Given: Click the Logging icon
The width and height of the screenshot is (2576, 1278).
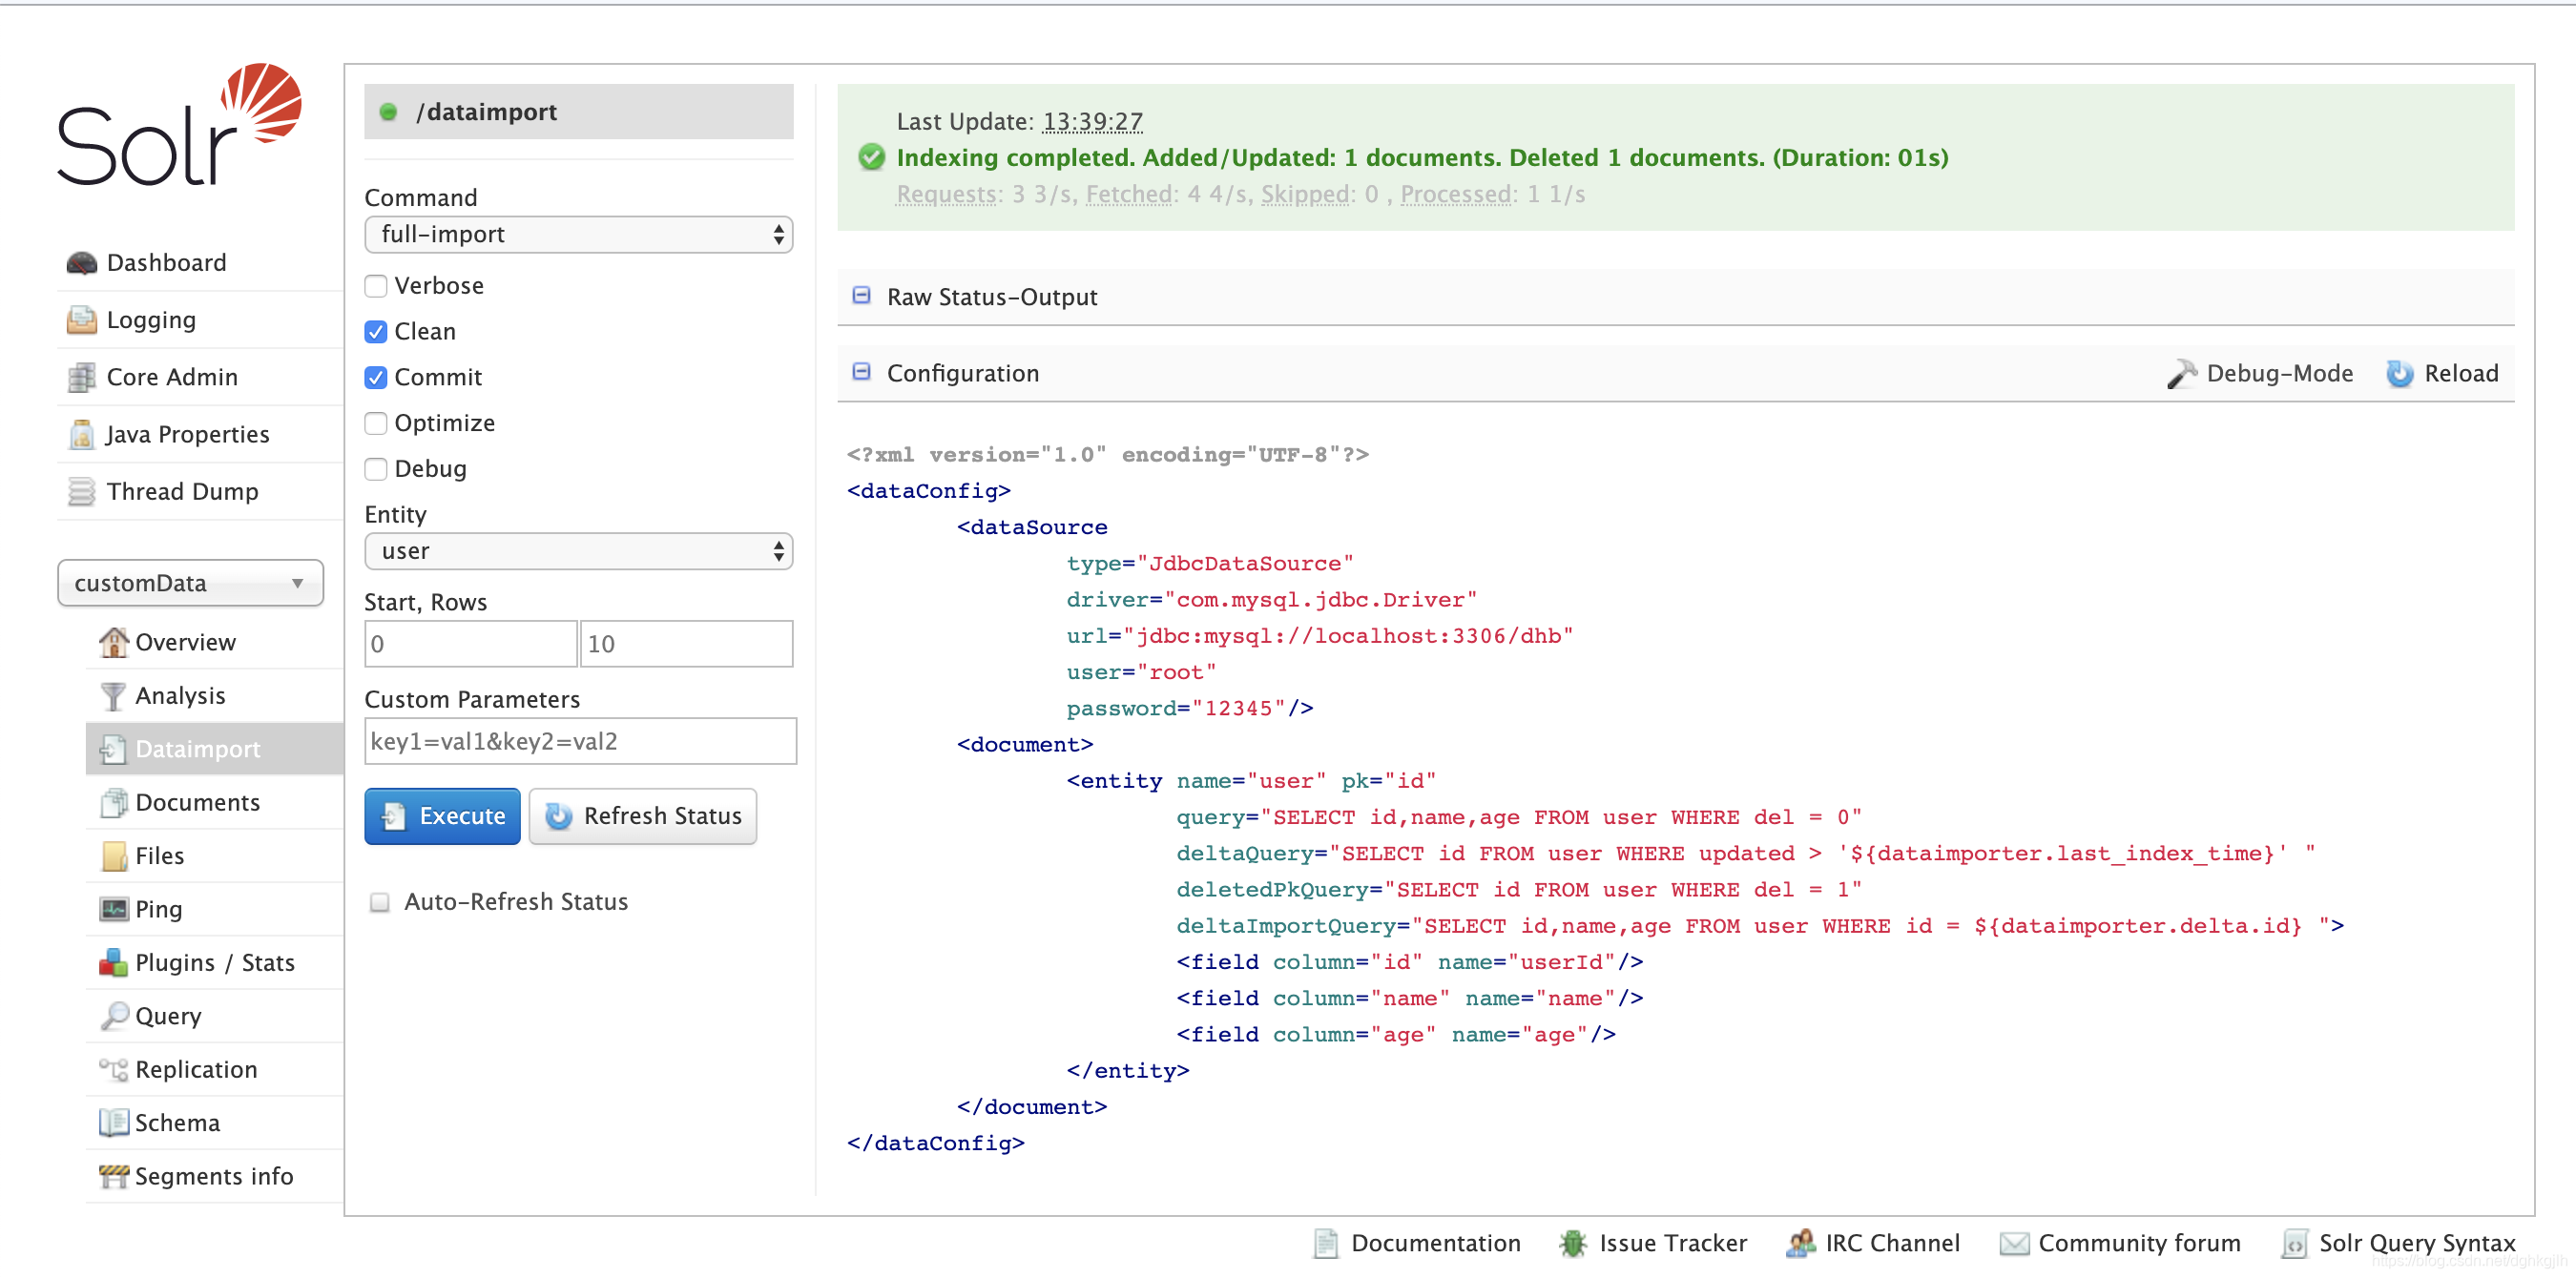Looking at the screenshot, I should [81, 320].
